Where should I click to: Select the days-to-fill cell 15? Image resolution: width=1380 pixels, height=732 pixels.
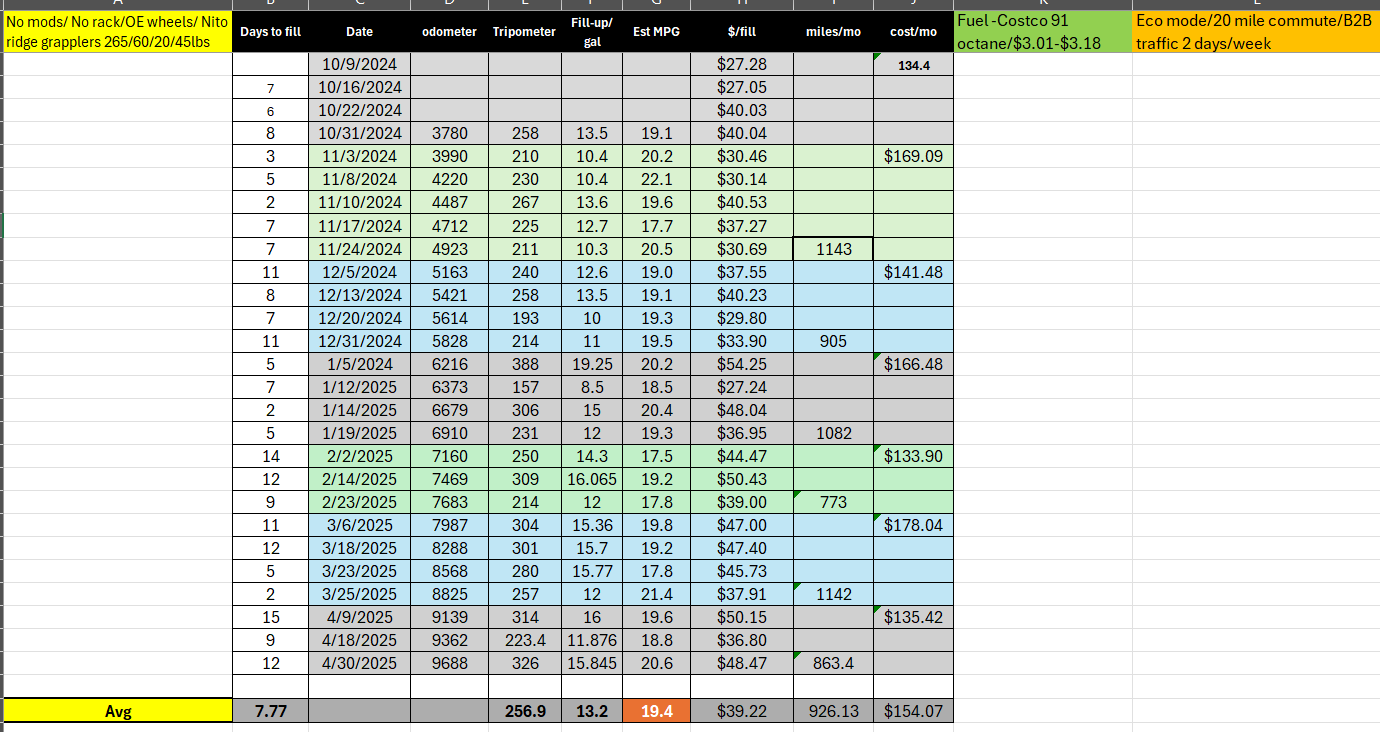[x=270, y=617]
